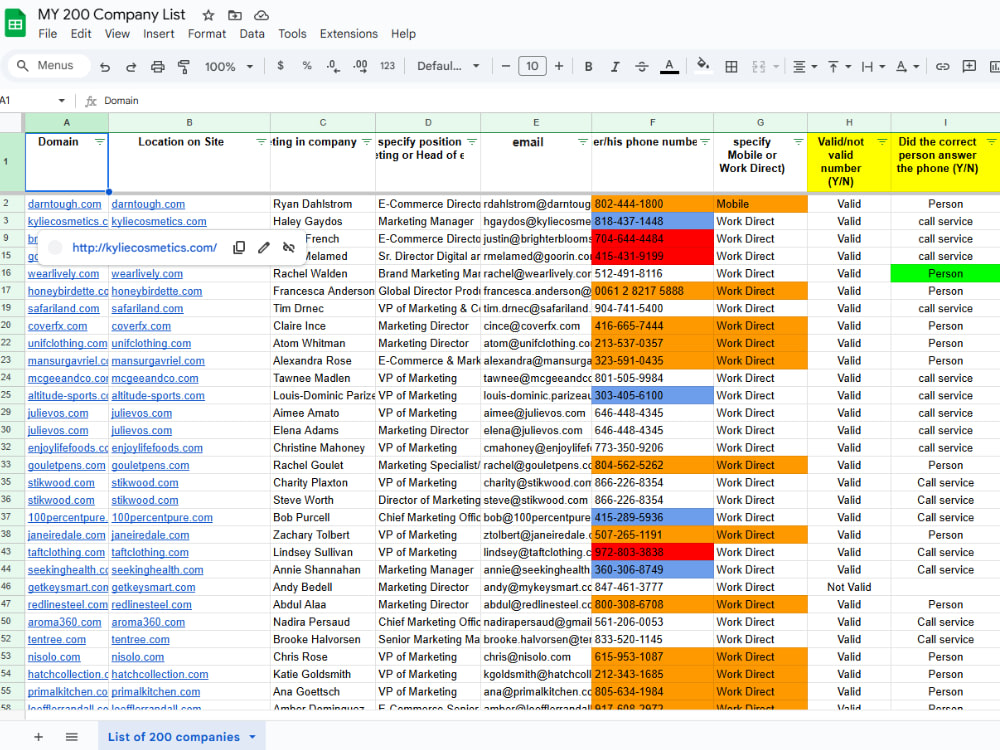1000x750 pixels.
Task: Open the Borders grid icon
Action: tap(732, 66)
